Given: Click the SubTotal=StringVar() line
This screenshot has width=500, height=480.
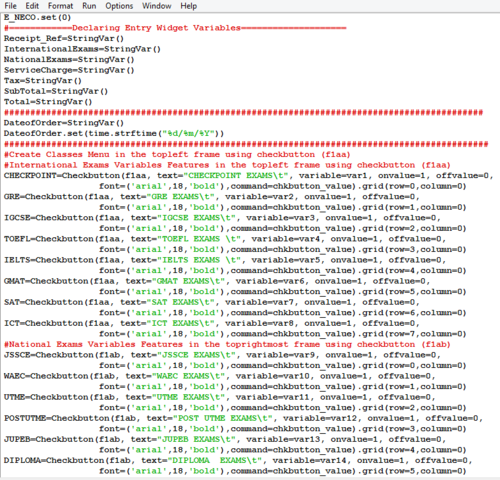Looking at the screenshot, I should (56, 92).
